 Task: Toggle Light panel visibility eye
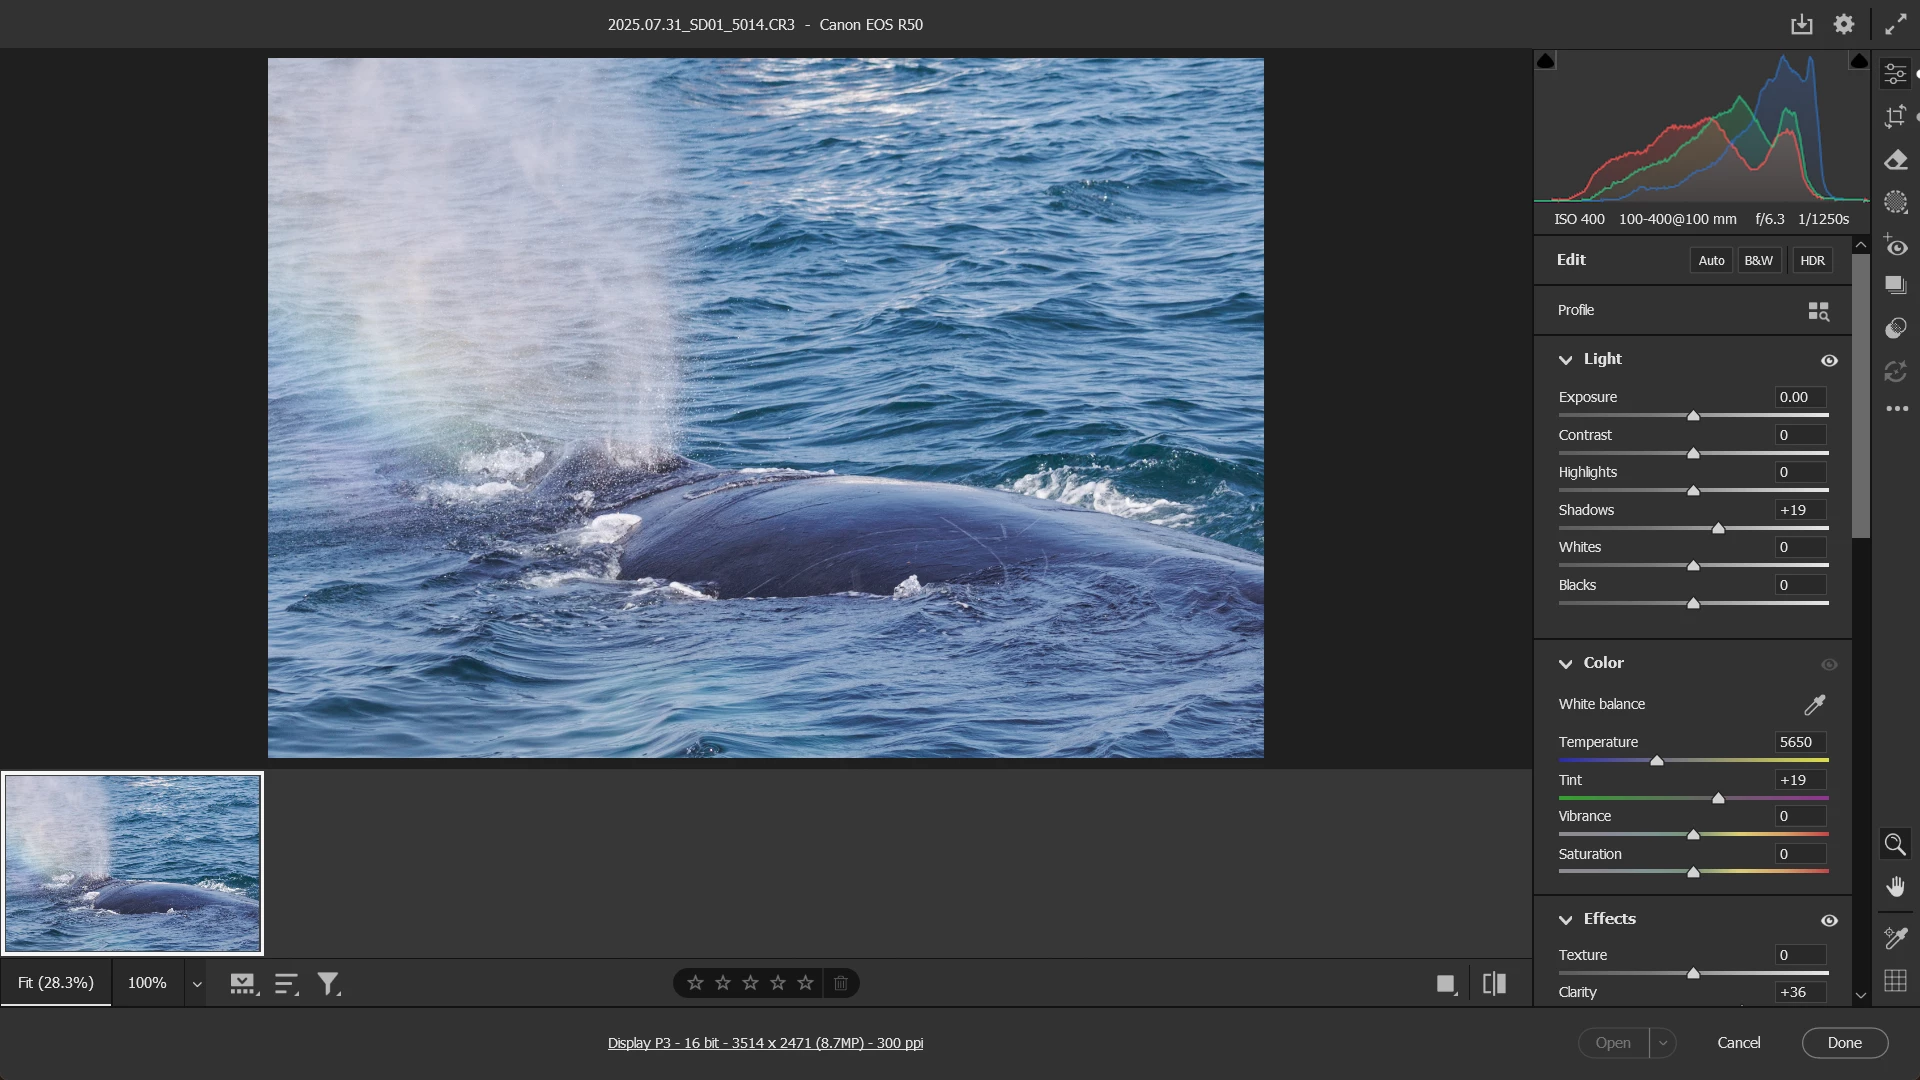click(x=1829, y=361)
